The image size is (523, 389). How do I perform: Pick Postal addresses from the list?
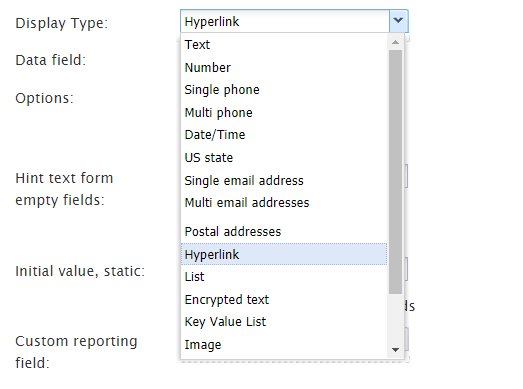[x=284, y=232]
